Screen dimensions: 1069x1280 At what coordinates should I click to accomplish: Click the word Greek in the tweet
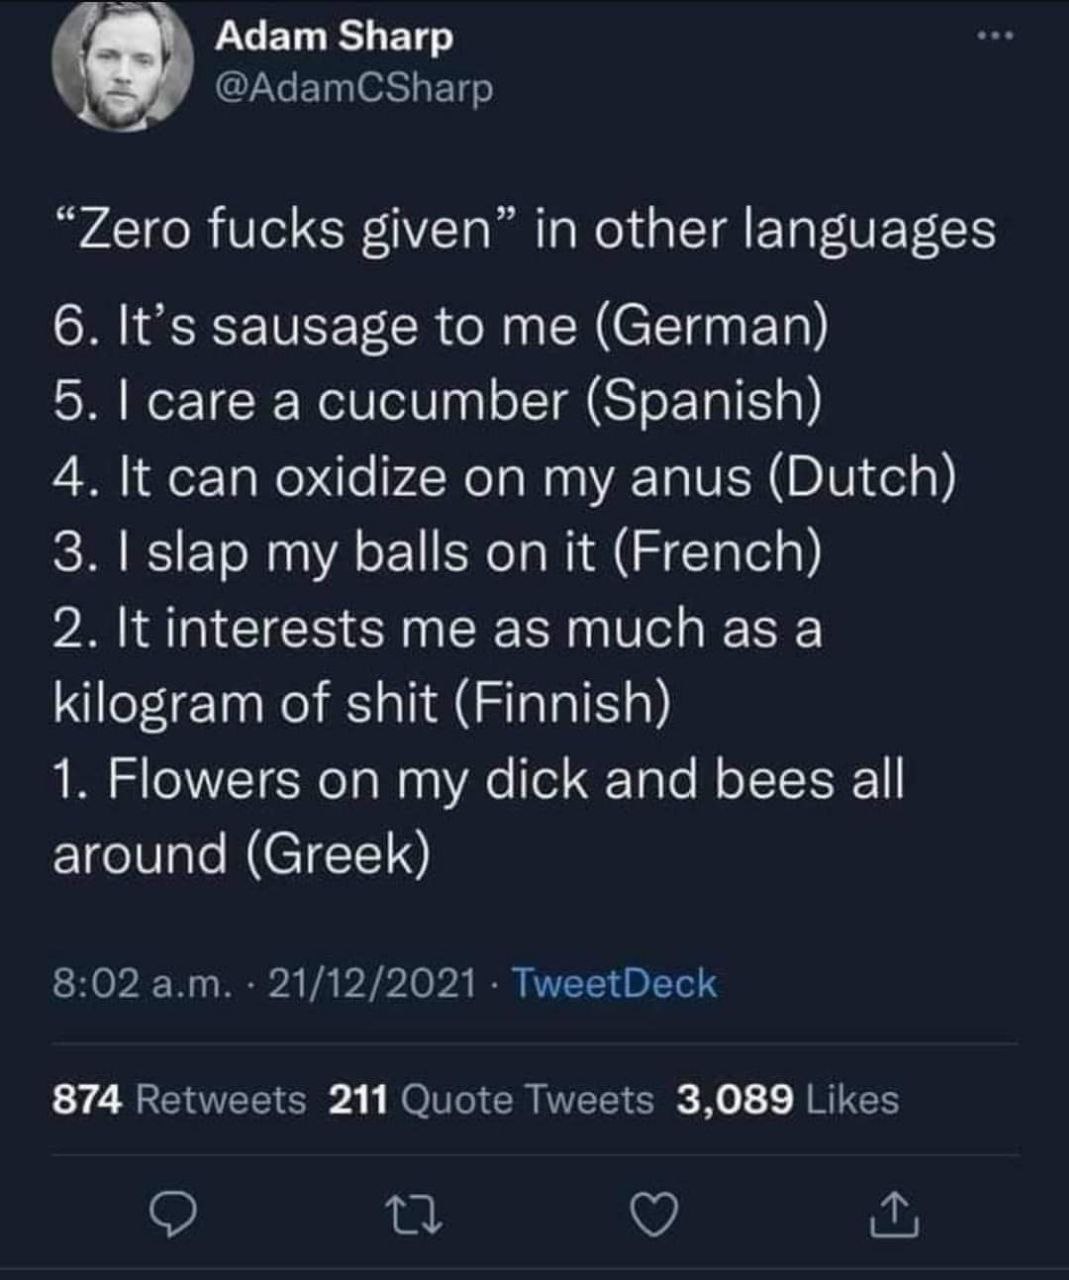click(x=335, y=854)
